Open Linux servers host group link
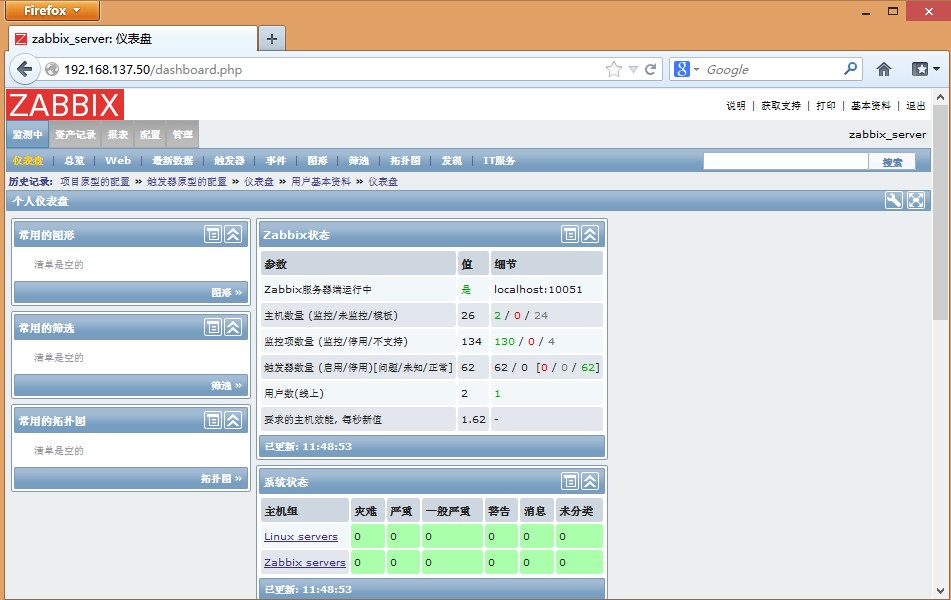 pyautogui.click(x=301, y=536)
